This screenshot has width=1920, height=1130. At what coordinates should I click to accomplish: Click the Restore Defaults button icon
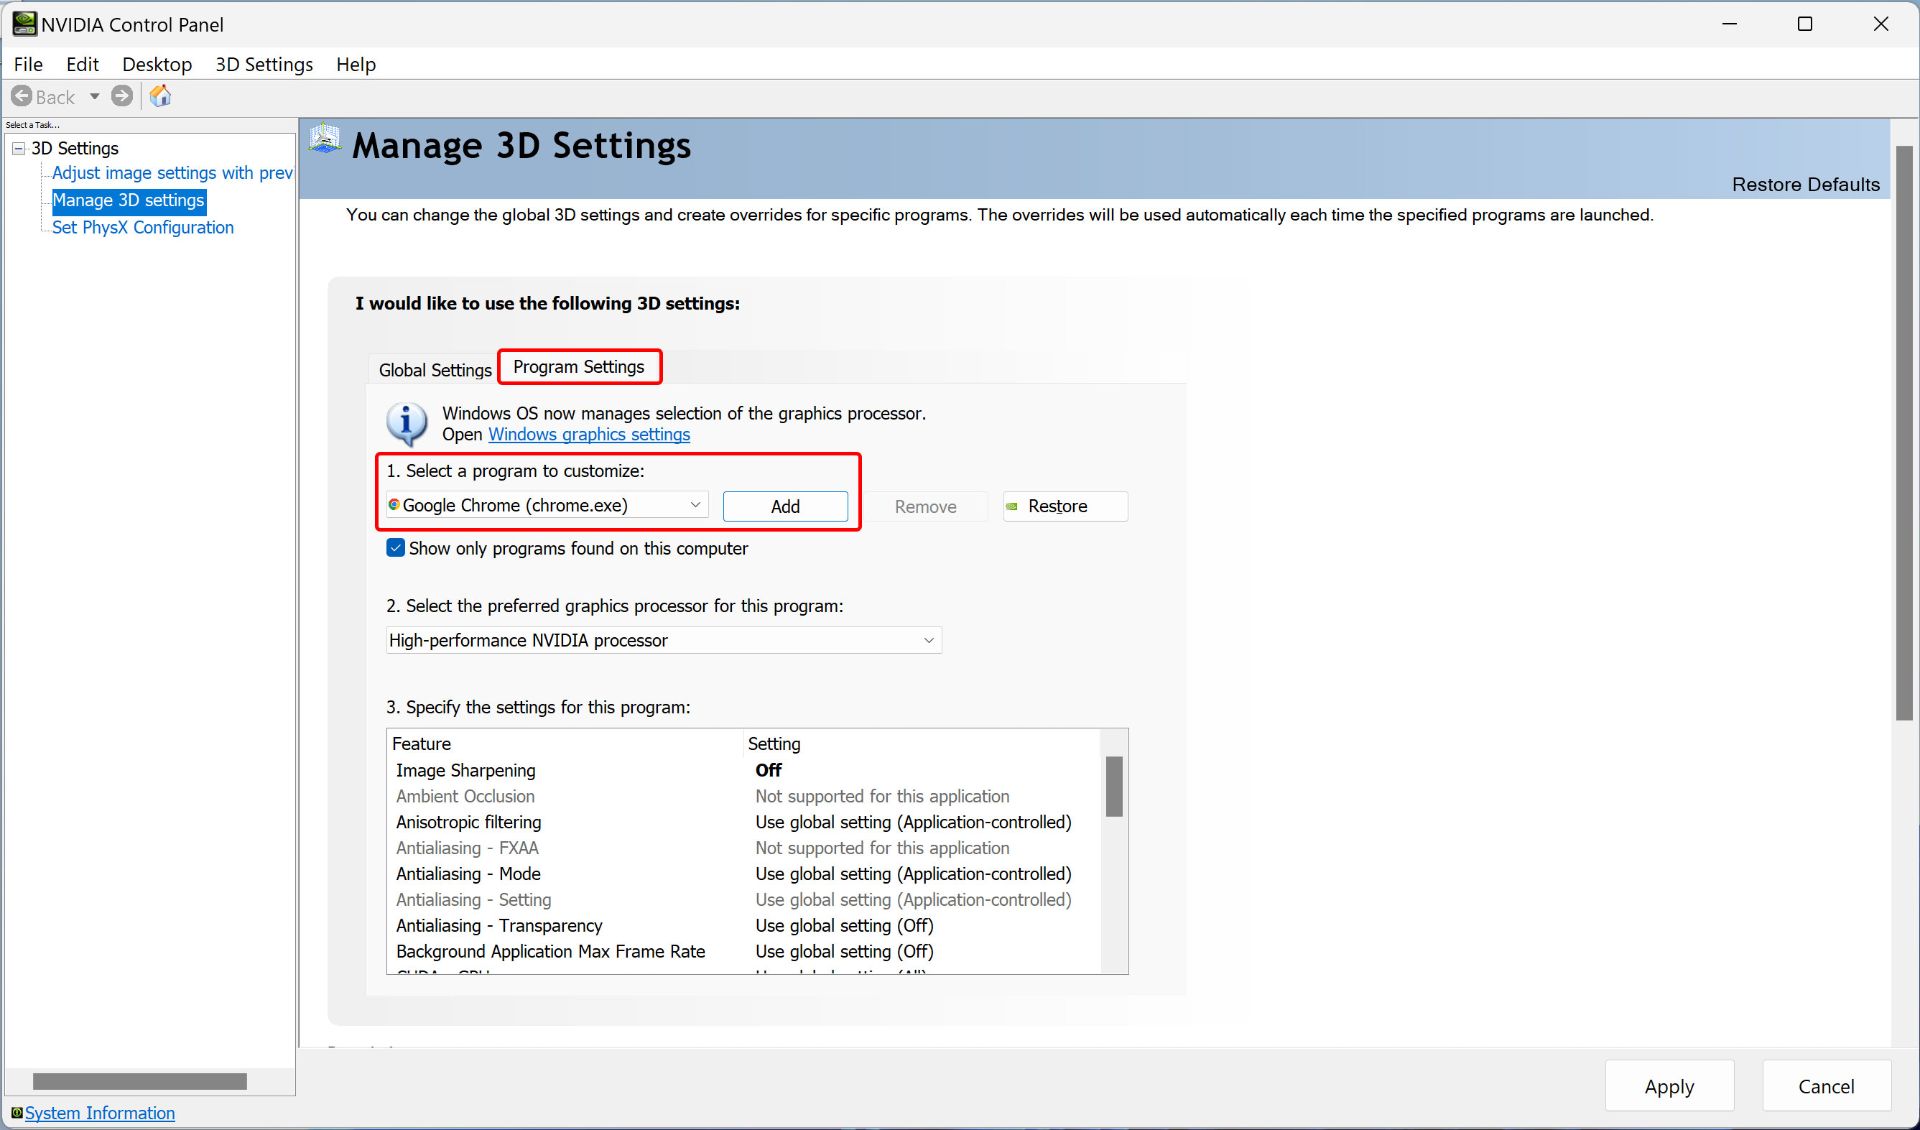[x=1806, y=182]
